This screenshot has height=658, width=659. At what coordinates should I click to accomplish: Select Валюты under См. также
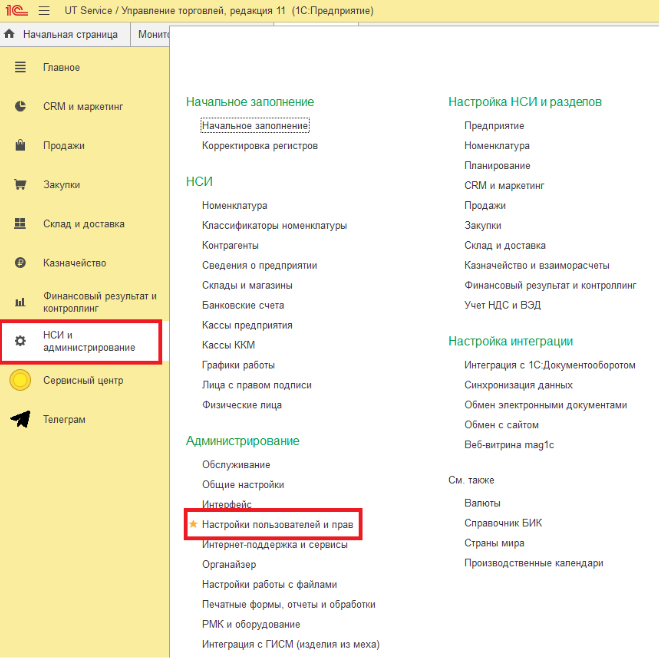click(x=482, y=503)
